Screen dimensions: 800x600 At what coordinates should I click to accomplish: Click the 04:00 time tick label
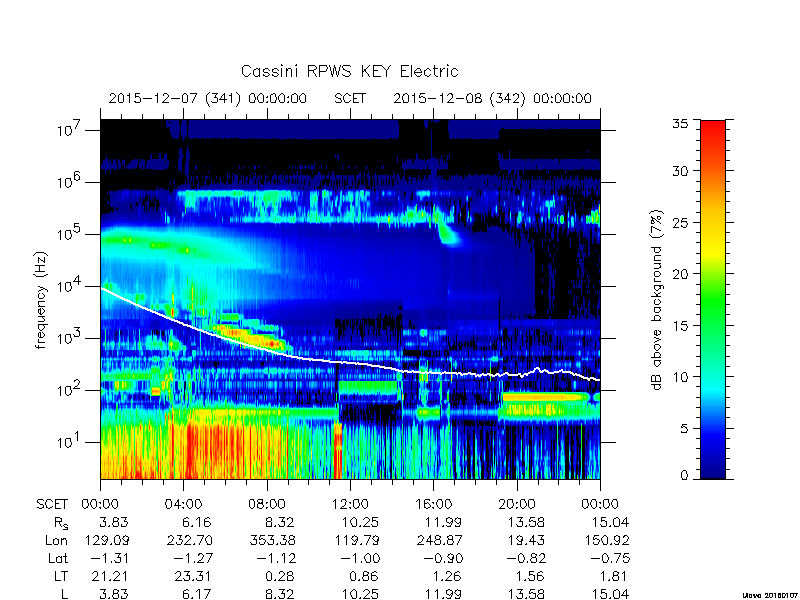pos(183,505)
